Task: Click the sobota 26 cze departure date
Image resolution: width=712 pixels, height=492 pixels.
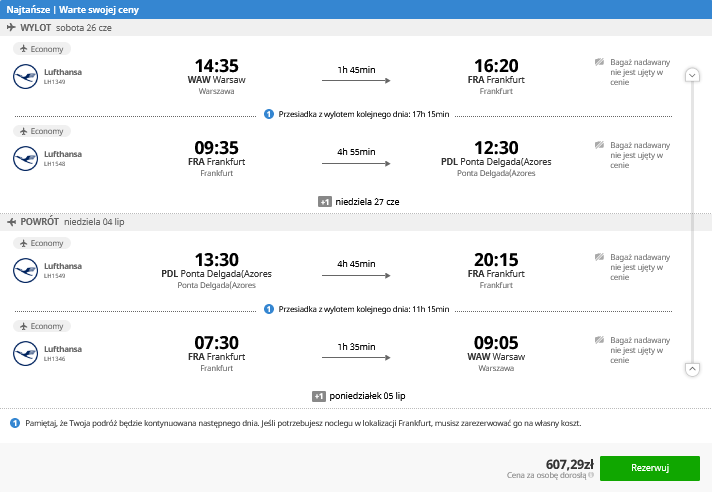Action: click(x=84, y=28)
